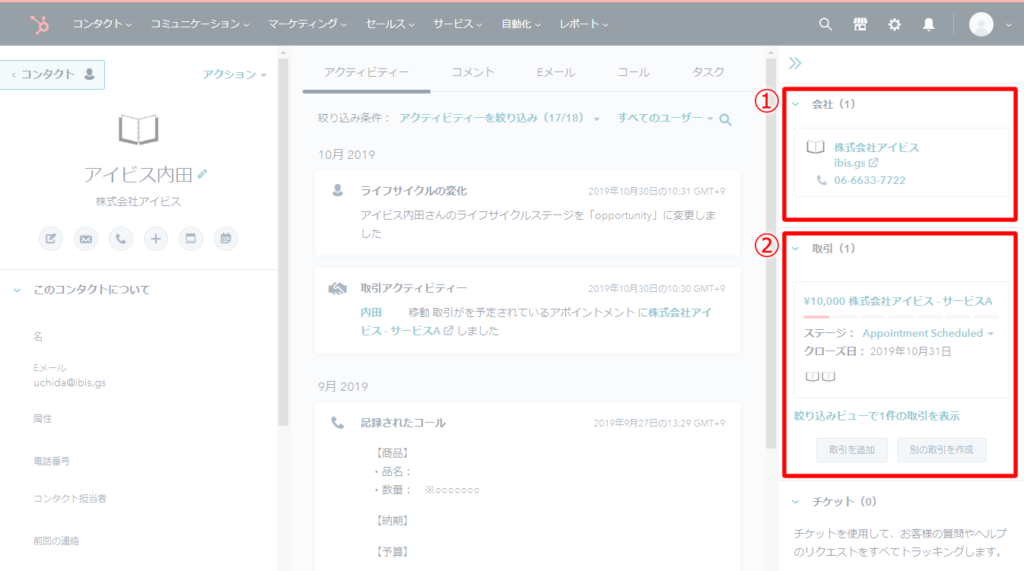Click the associated record icons in deal card
This screenshot has width=1024, height=571.
820,376
